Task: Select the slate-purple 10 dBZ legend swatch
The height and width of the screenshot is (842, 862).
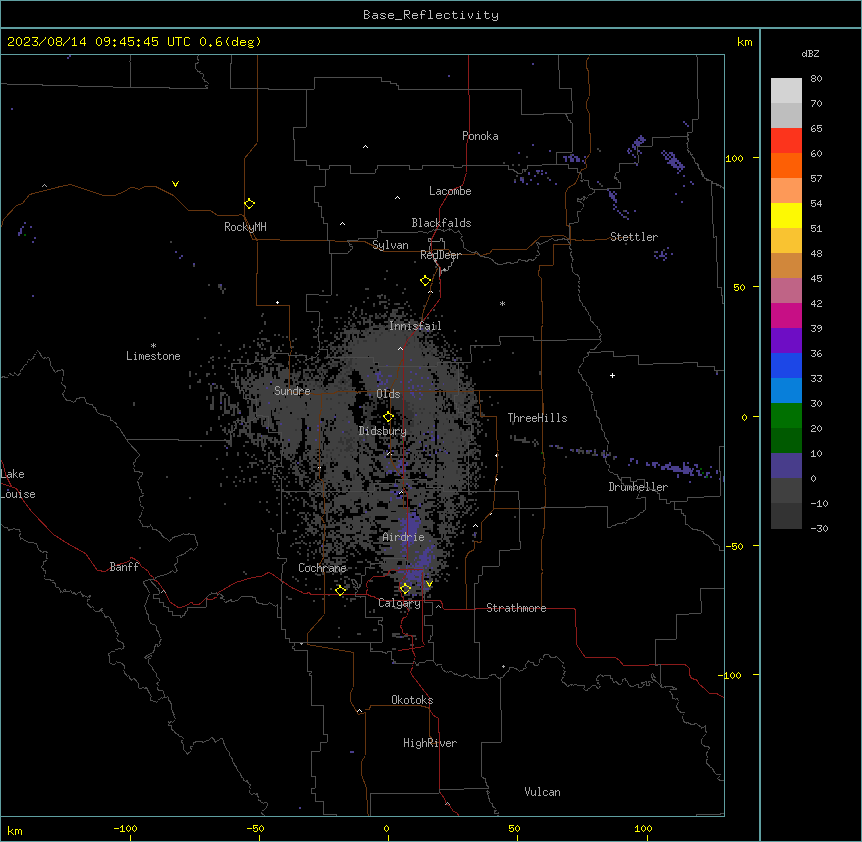Action: [x=786, y=466]
